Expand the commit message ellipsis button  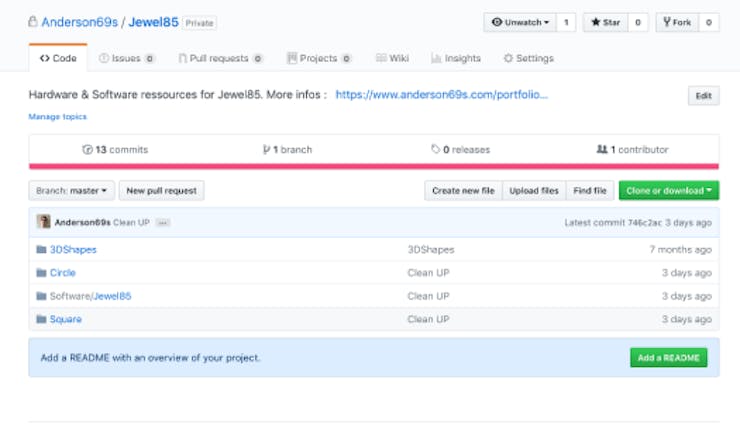pyautogui.click(x=163, y=223)
